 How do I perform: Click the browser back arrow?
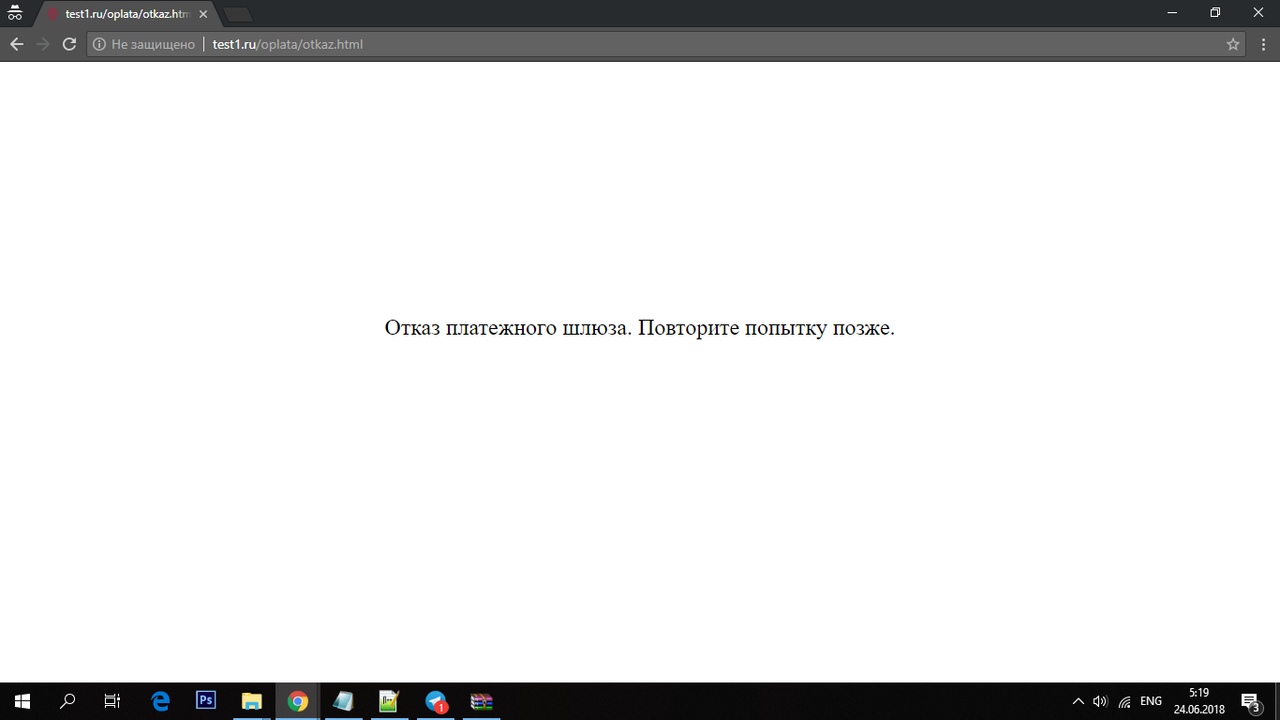(x=16, y=44)
